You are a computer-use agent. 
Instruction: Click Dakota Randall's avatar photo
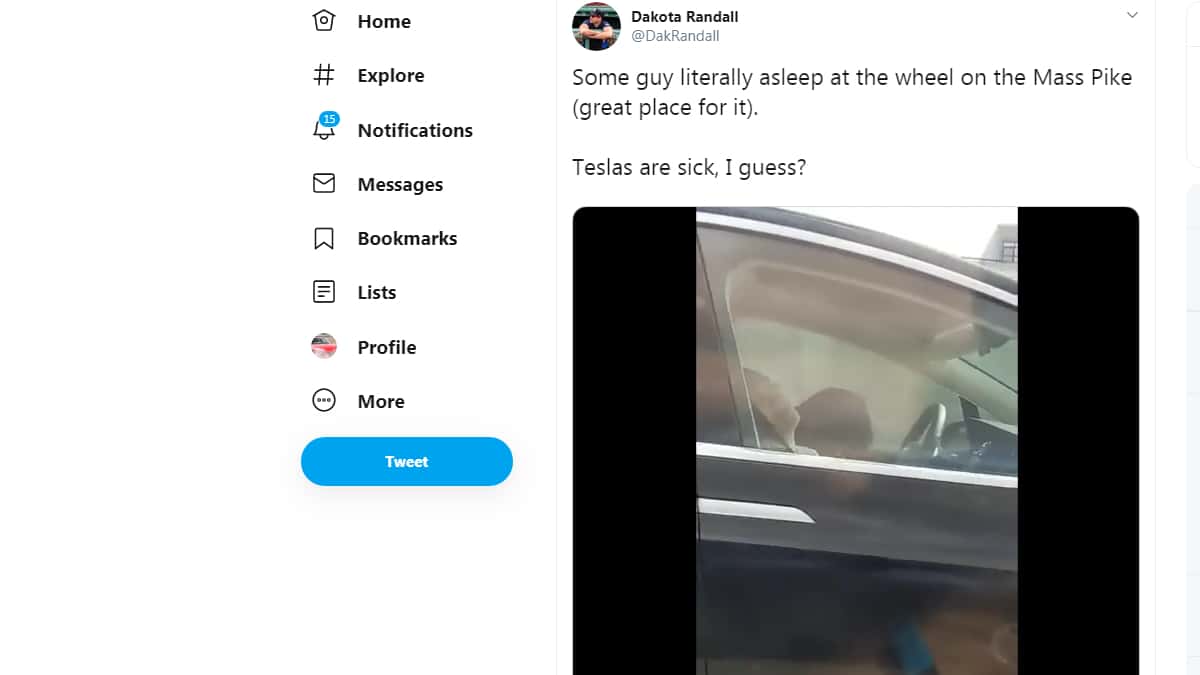point(596,27)
